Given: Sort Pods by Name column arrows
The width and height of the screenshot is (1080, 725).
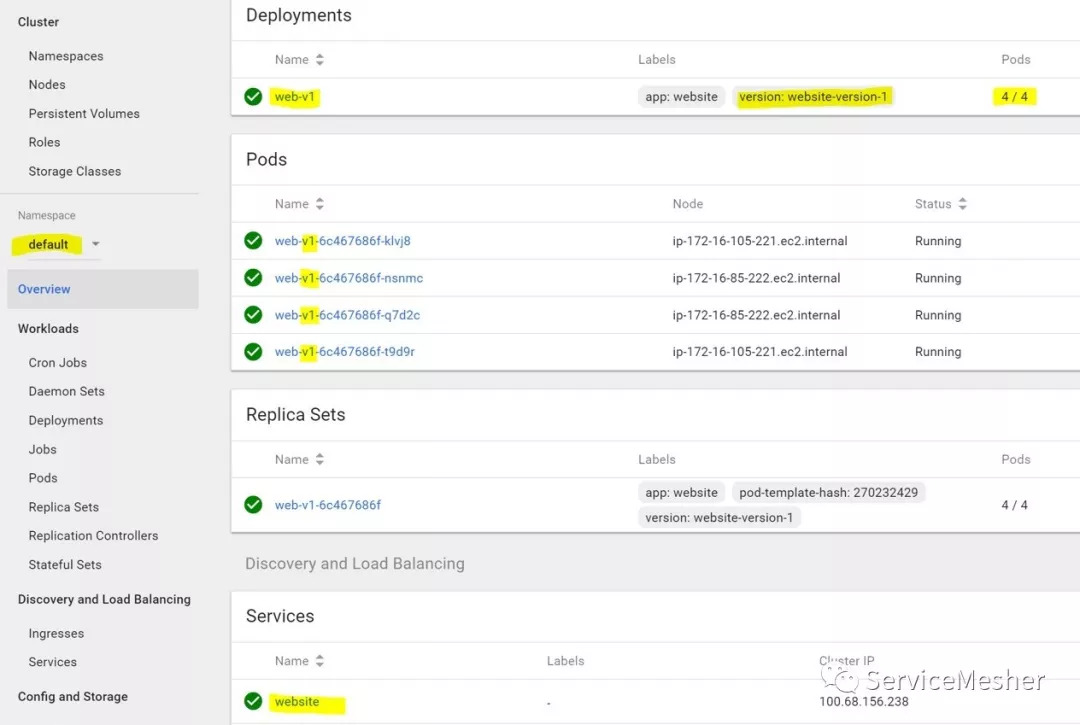Looking at the screenshot, I should pyautogui.click(x=320, y=204).
